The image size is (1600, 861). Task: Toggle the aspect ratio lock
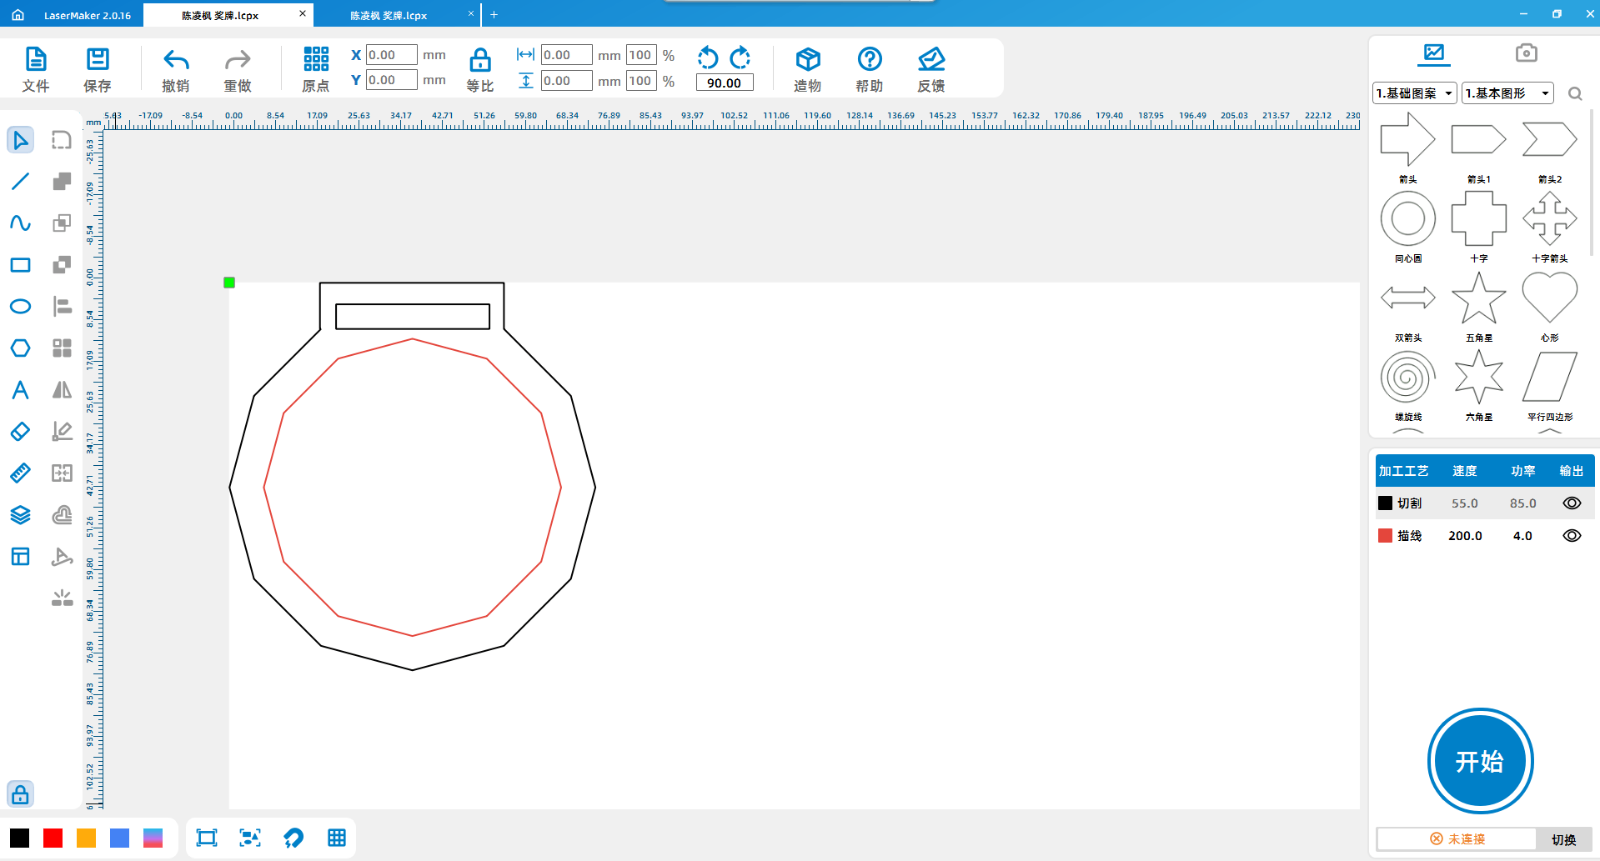480,60
